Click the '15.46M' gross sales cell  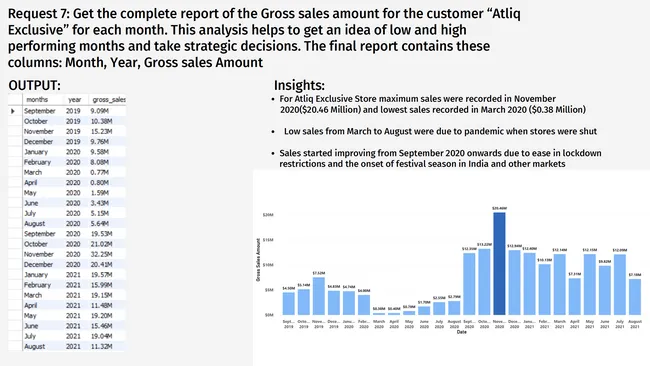pyautogui.click(x=101, y=326)
